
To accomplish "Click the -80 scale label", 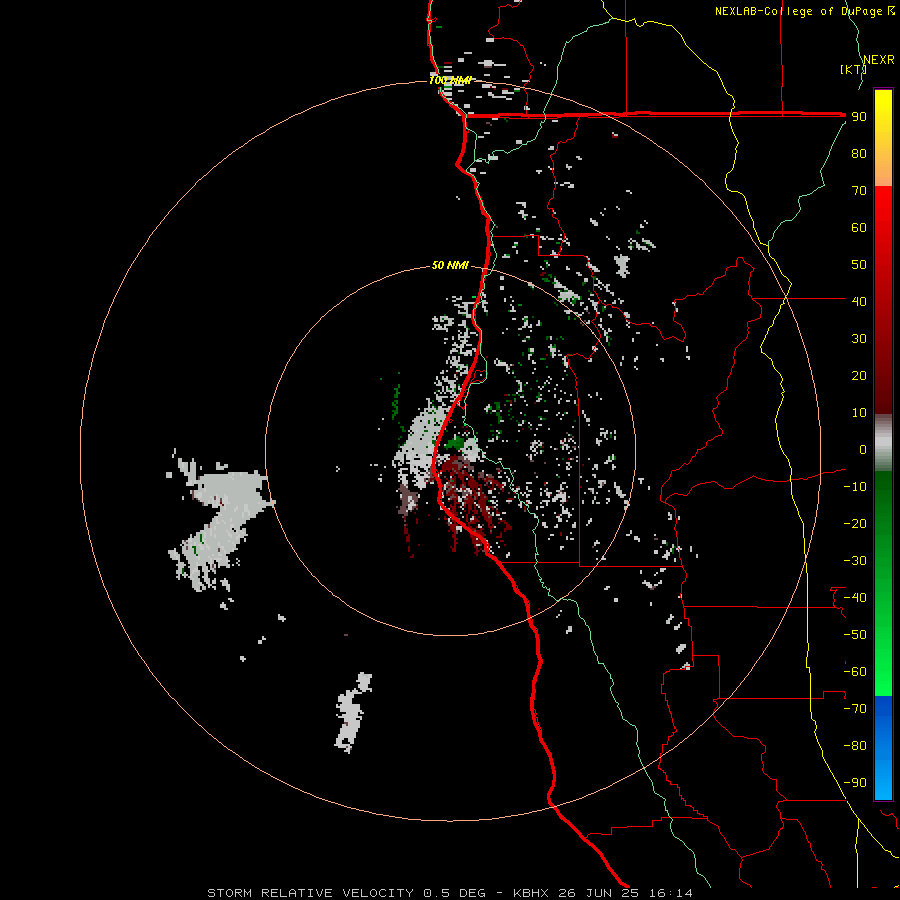I will pos(855,746).
